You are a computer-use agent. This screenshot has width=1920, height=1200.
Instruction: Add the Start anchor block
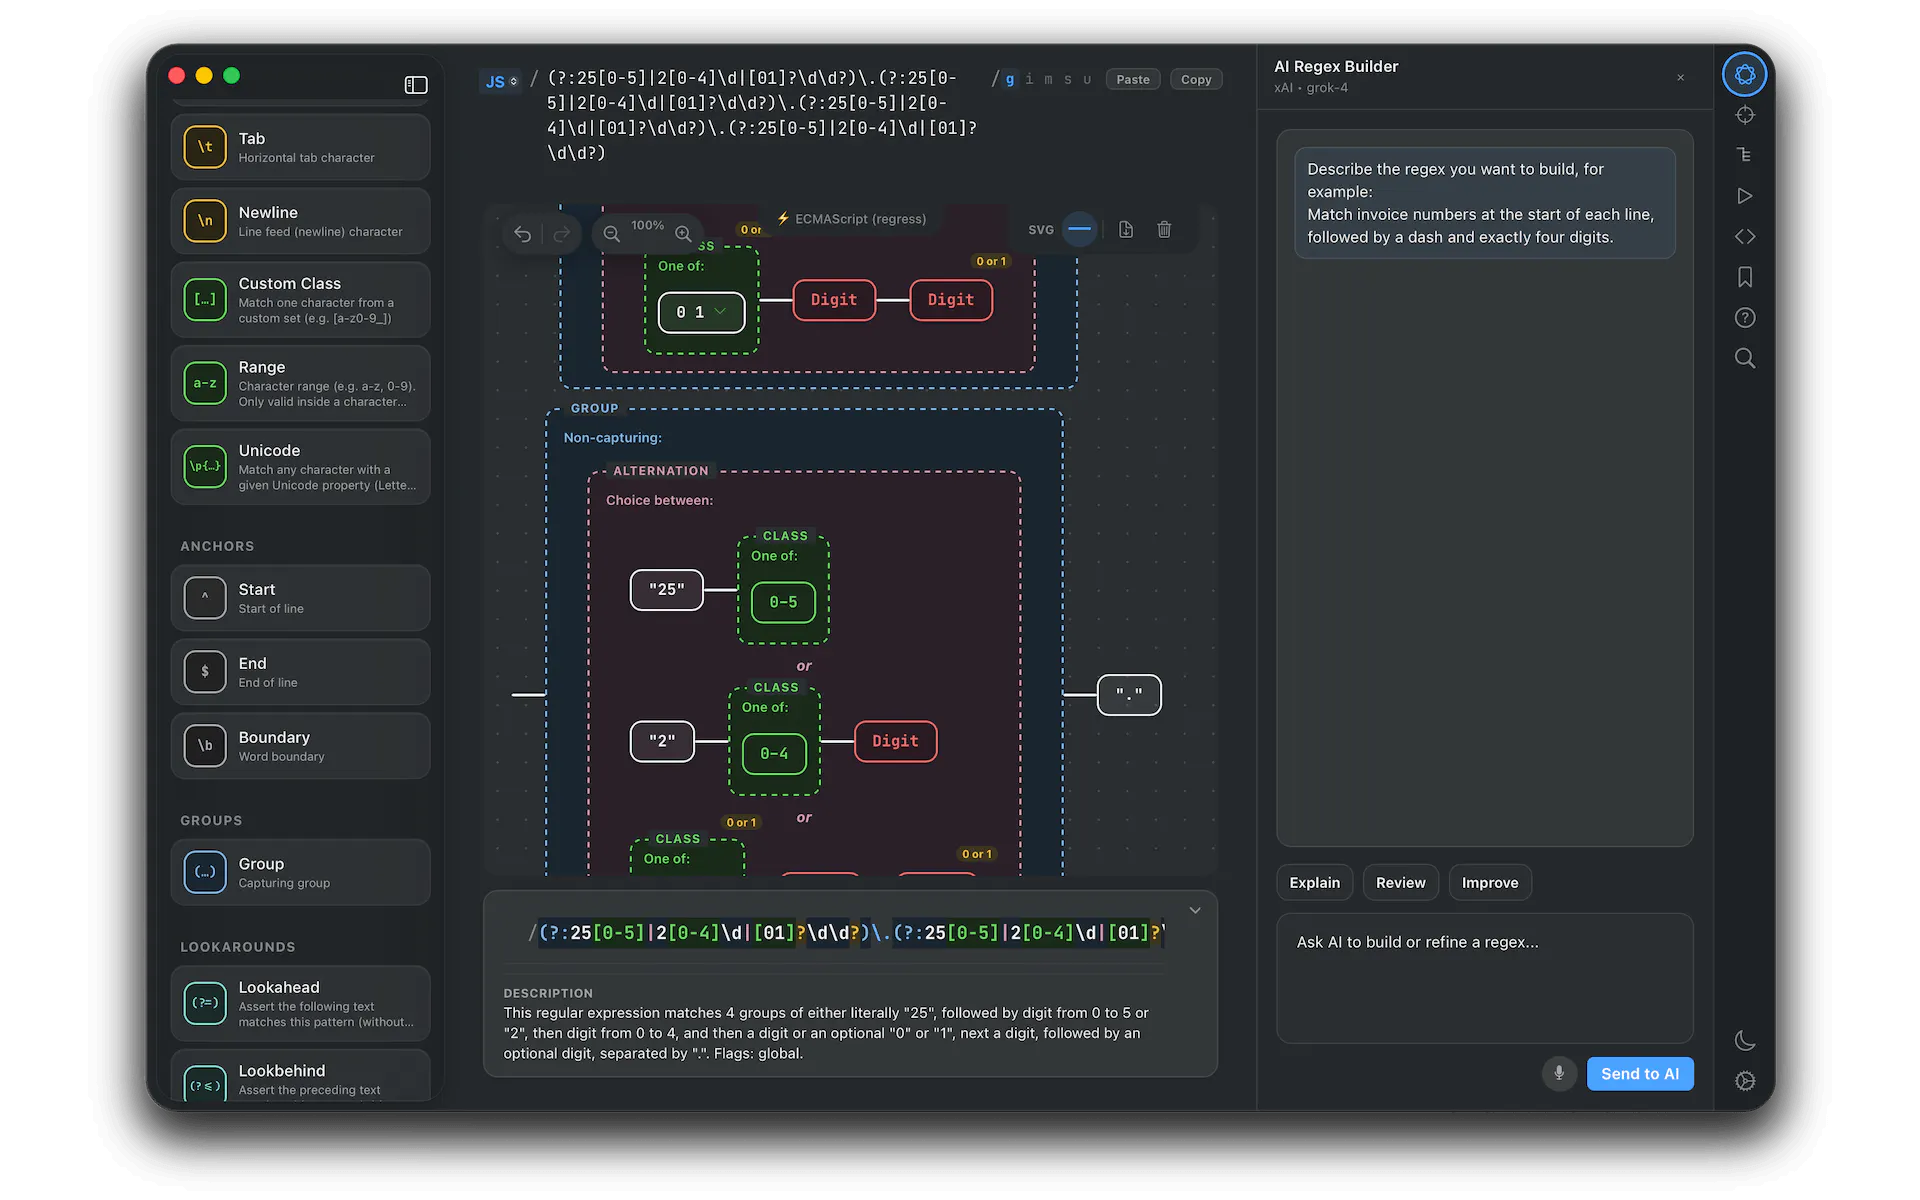(301, 598)
